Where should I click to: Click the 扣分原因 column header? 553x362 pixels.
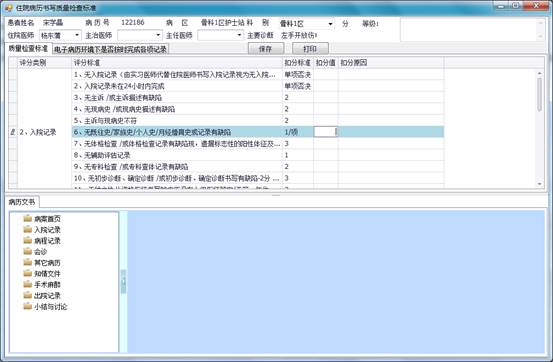click(x=391, y=63)
